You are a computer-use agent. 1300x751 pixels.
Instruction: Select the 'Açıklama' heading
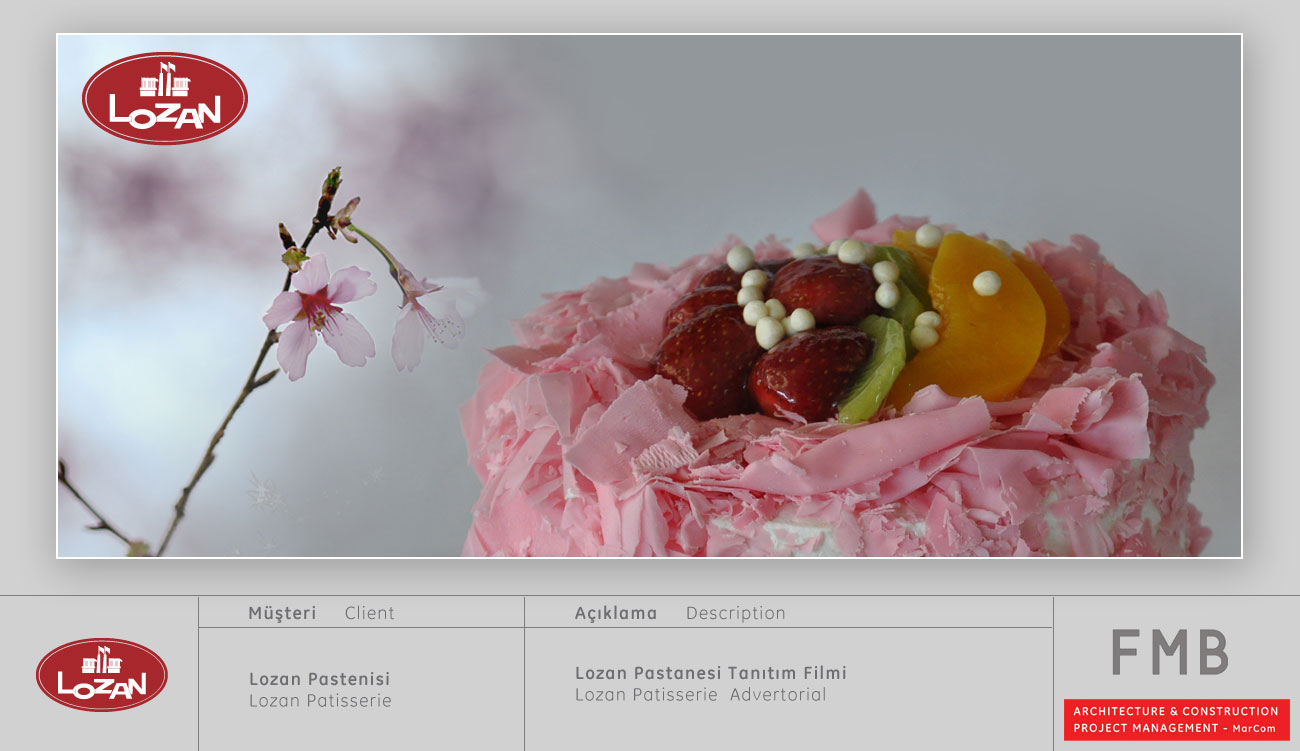click(616, 613)
